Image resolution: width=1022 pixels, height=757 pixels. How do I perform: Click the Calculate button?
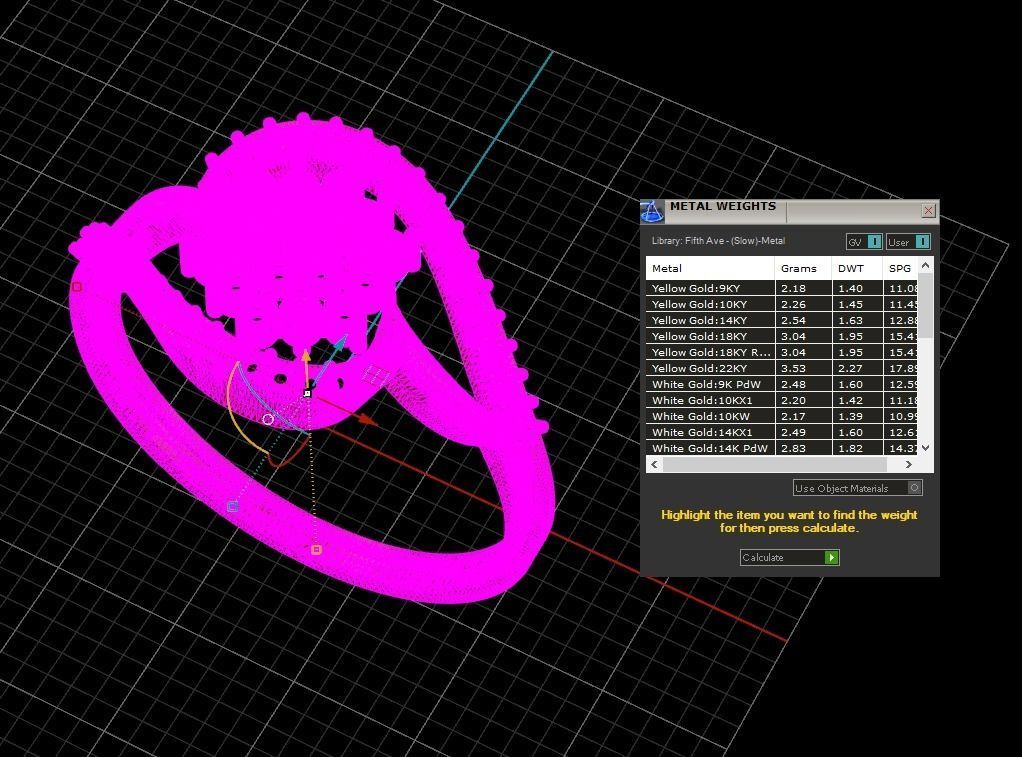pyautogui.click(x=789, y=557)
